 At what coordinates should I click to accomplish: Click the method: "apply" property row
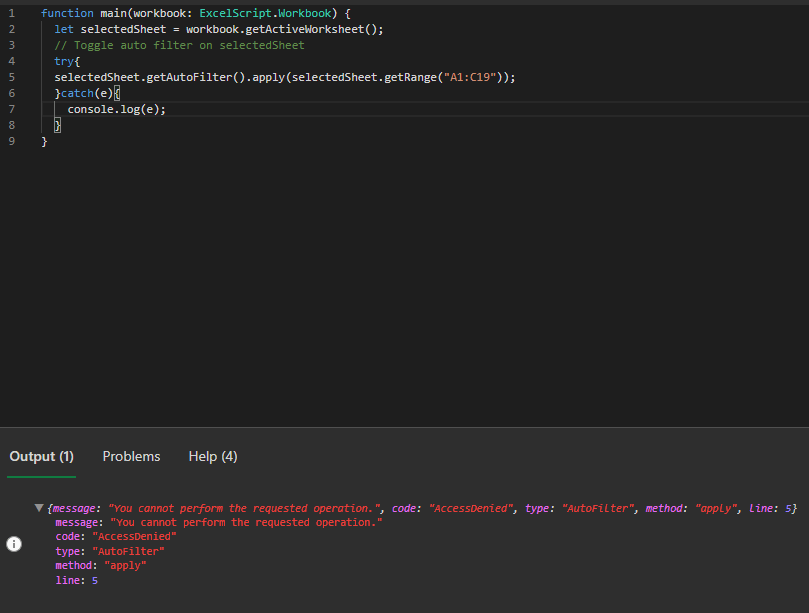pos(101,566)
